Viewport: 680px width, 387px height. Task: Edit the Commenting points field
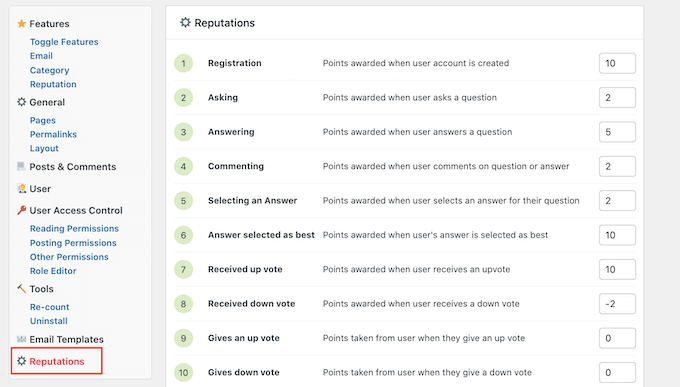617,166
